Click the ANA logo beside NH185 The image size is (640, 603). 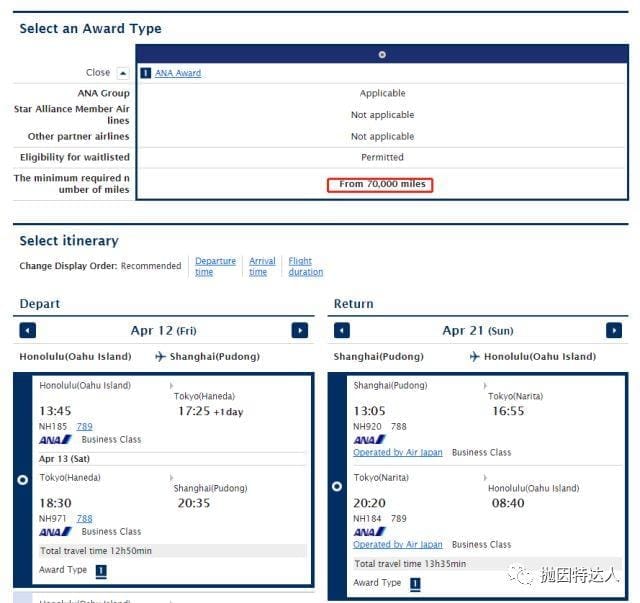(55, 439)
